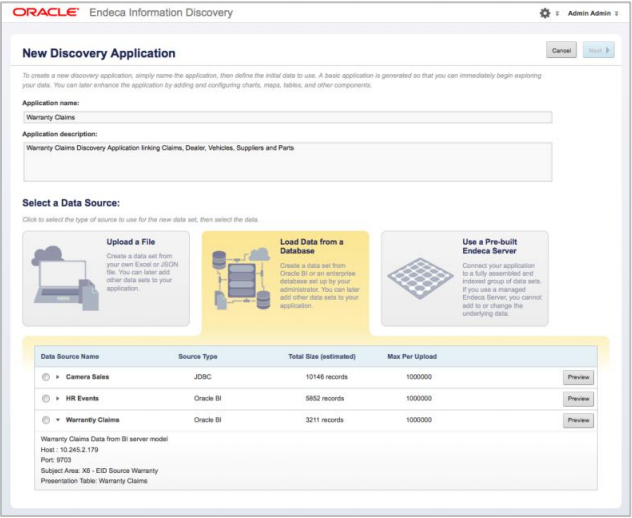
Task: Select the HR Events radio button
Action: click(46, 398)
